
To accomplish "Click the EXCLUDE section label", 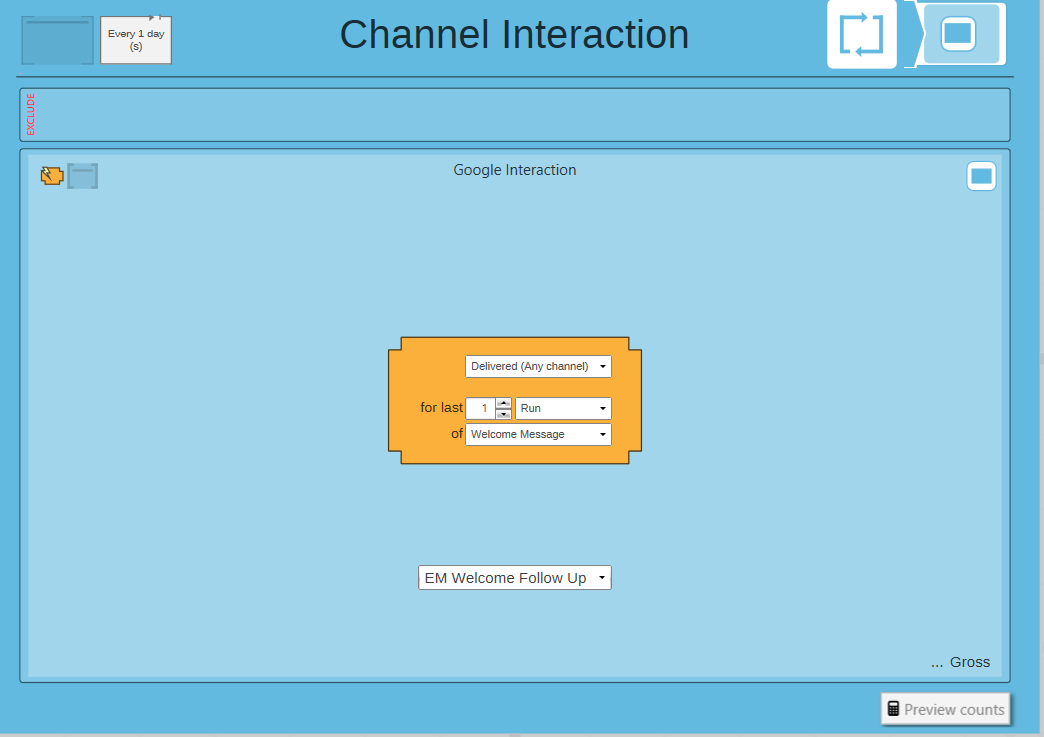I will (x=31, y=115).
